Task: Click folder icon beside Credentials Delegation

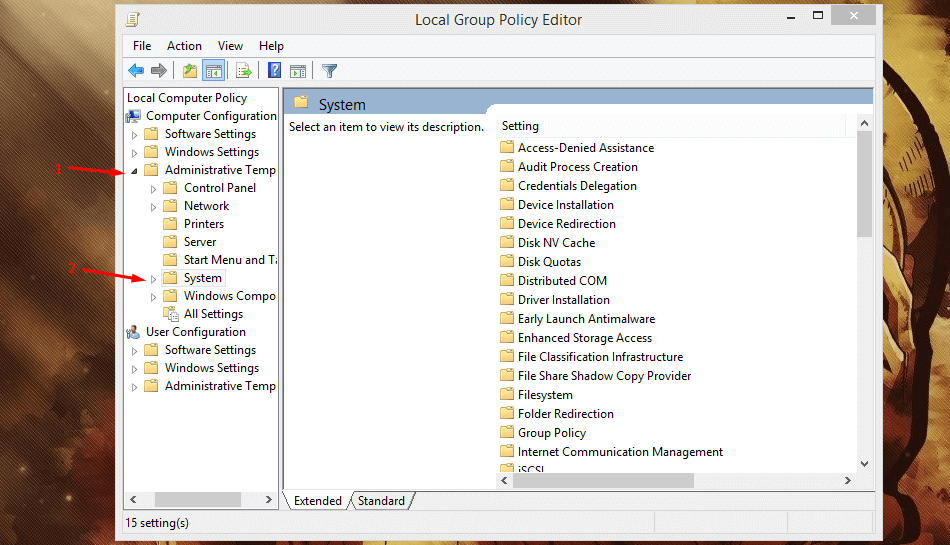Action: (x=507, y=185)
